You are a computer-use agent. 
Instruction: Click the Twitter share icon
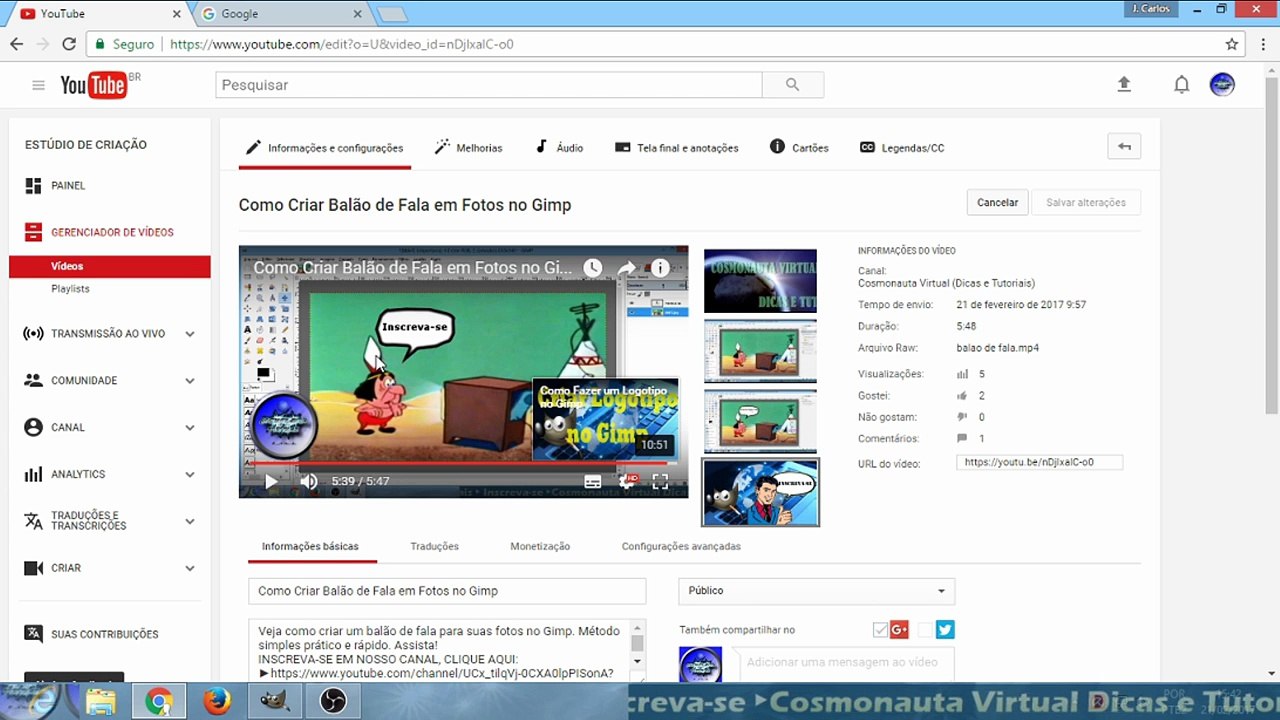pos(945,629)
